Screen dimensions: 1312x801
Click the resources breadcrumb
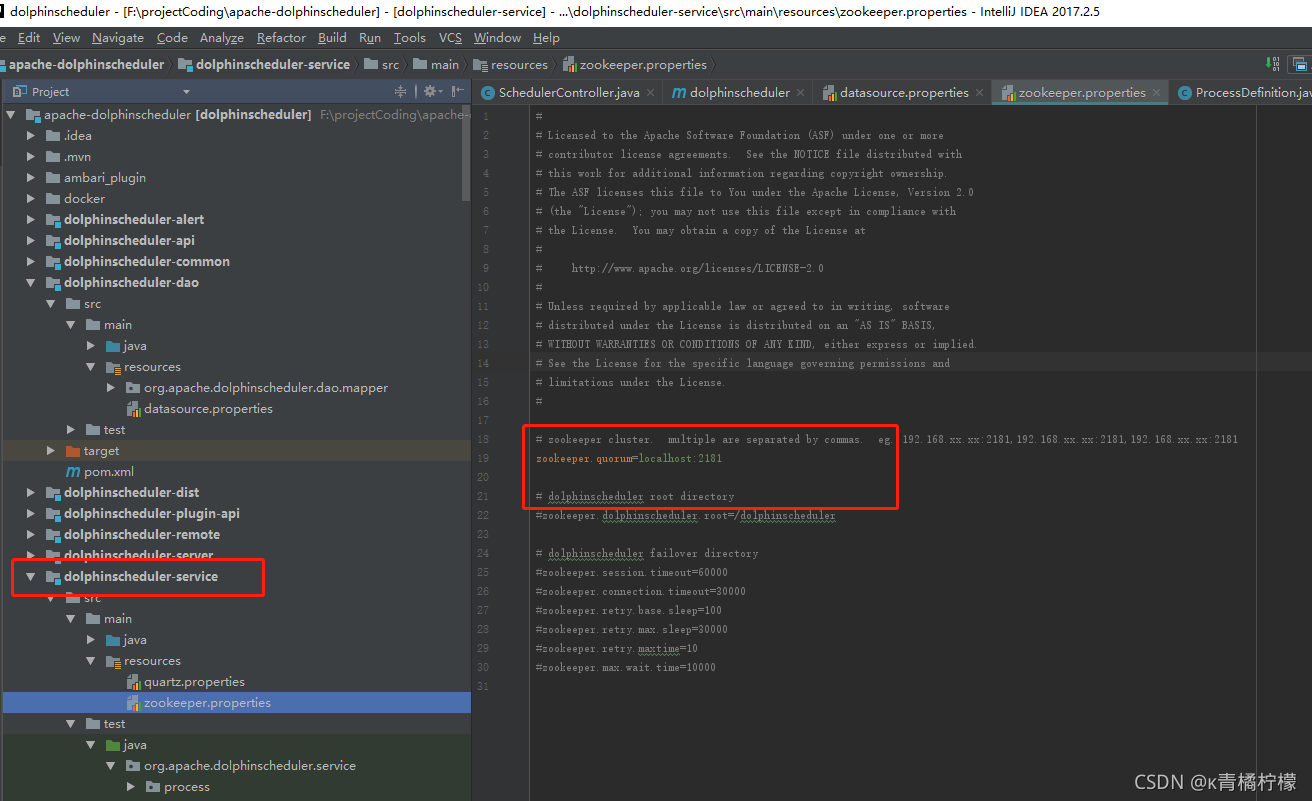click(511, 64)
